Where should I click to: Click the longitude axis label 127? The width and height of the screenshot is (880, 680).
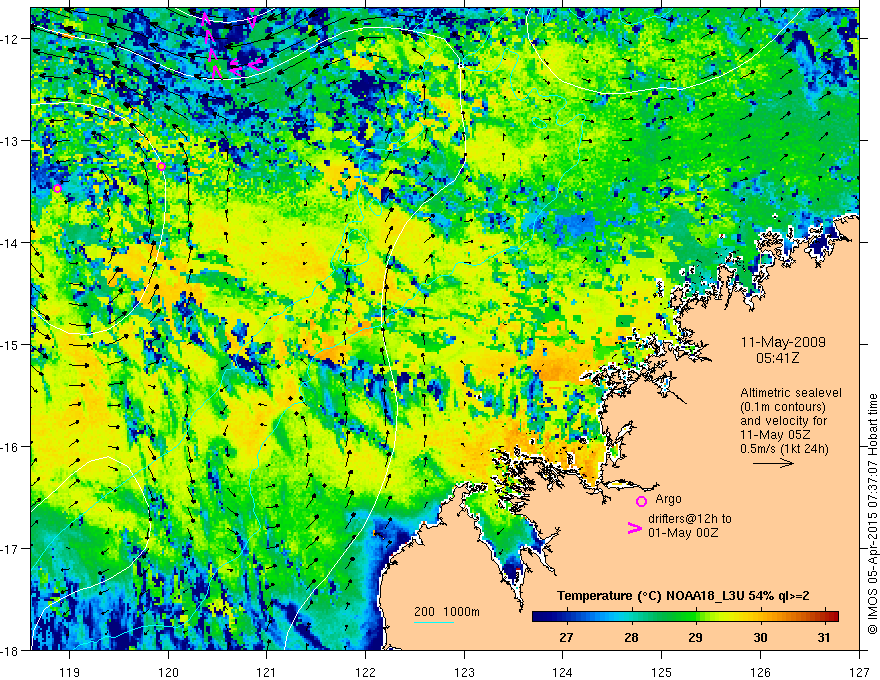859,672
